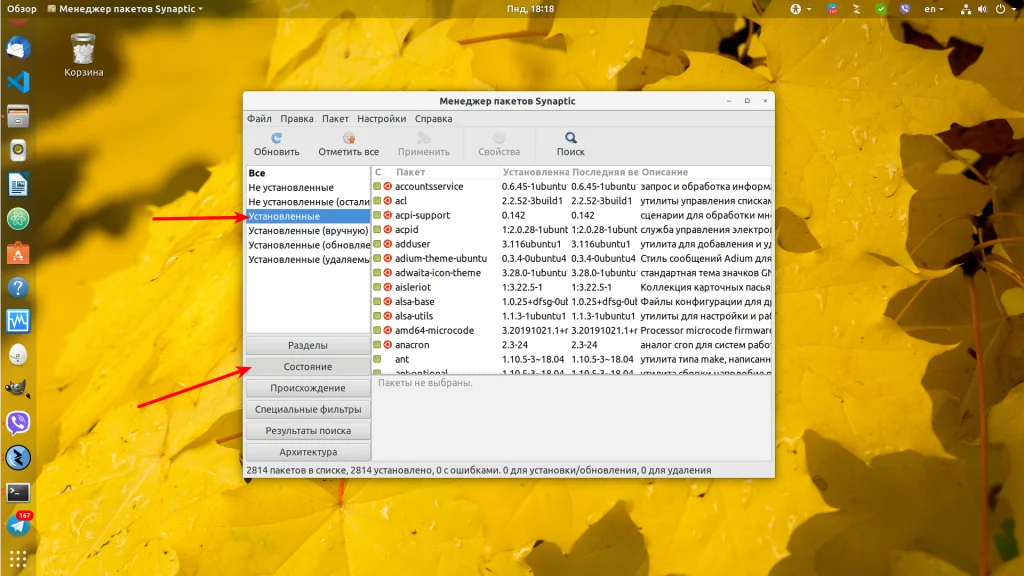
Task: Click the Поиск magnifier icon
Action: point(570,138)
